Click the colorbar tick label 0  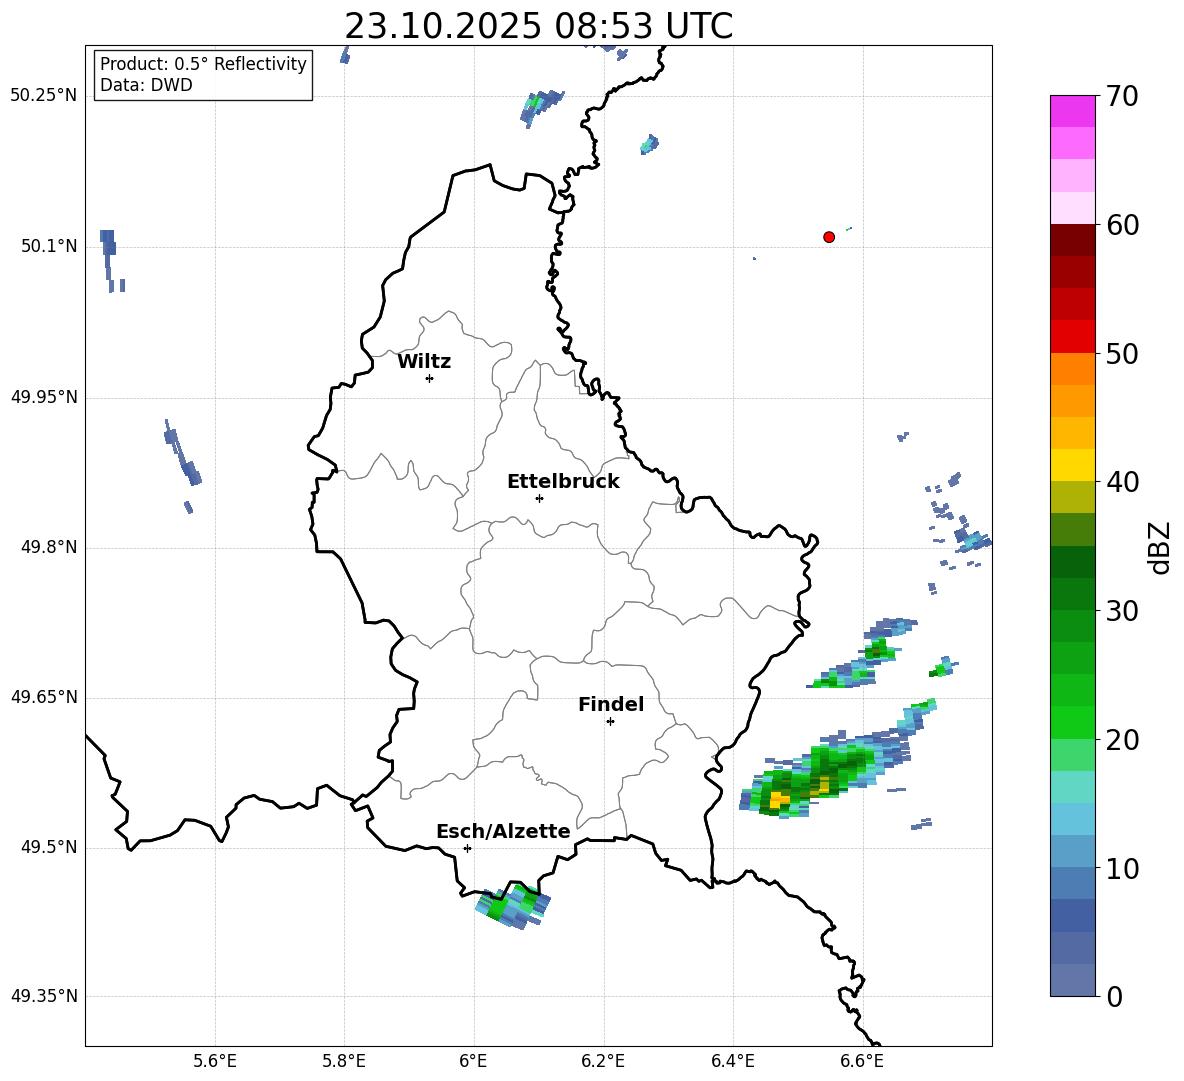(1115, 996)
